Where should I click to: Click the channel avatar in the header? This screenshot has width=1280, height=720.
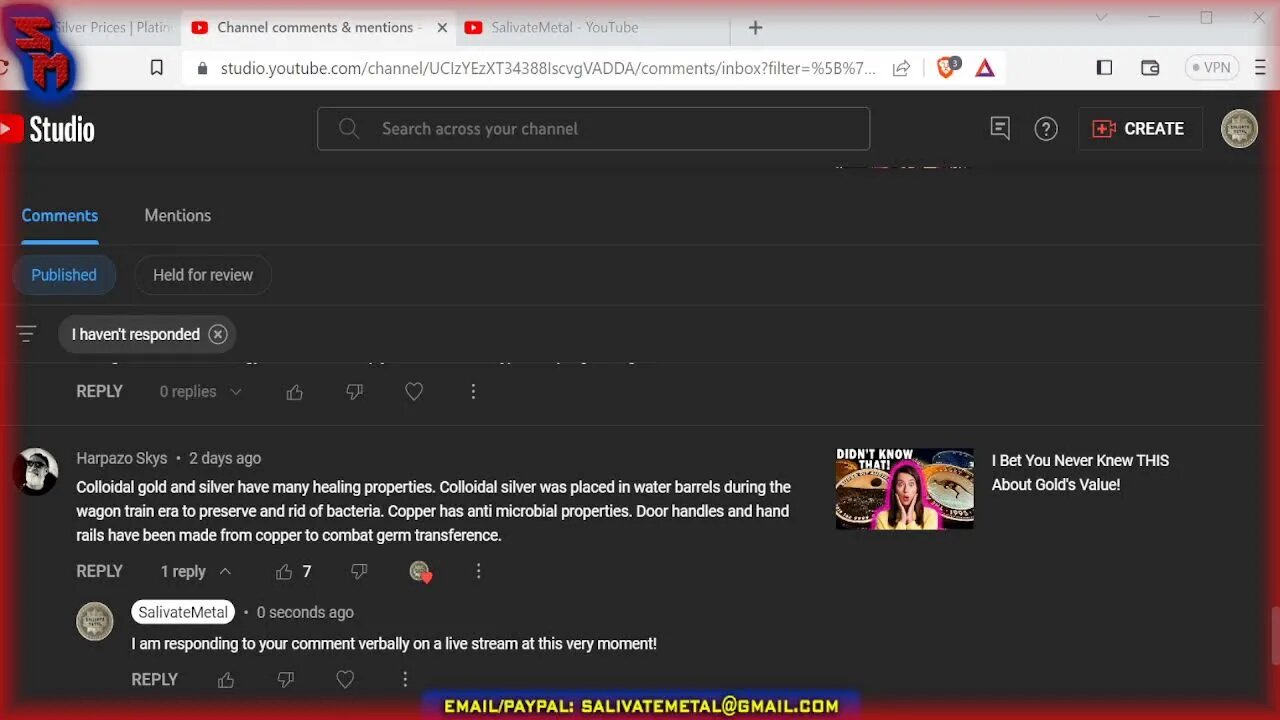pyautogui.click(x=1239, y=129)
